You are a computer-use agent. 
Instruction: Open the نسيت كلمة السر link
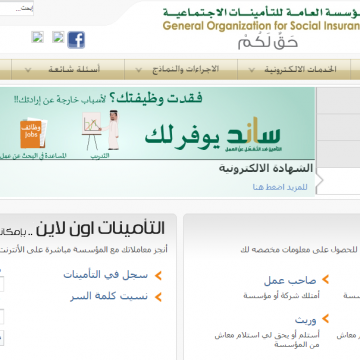click(109, 296)
